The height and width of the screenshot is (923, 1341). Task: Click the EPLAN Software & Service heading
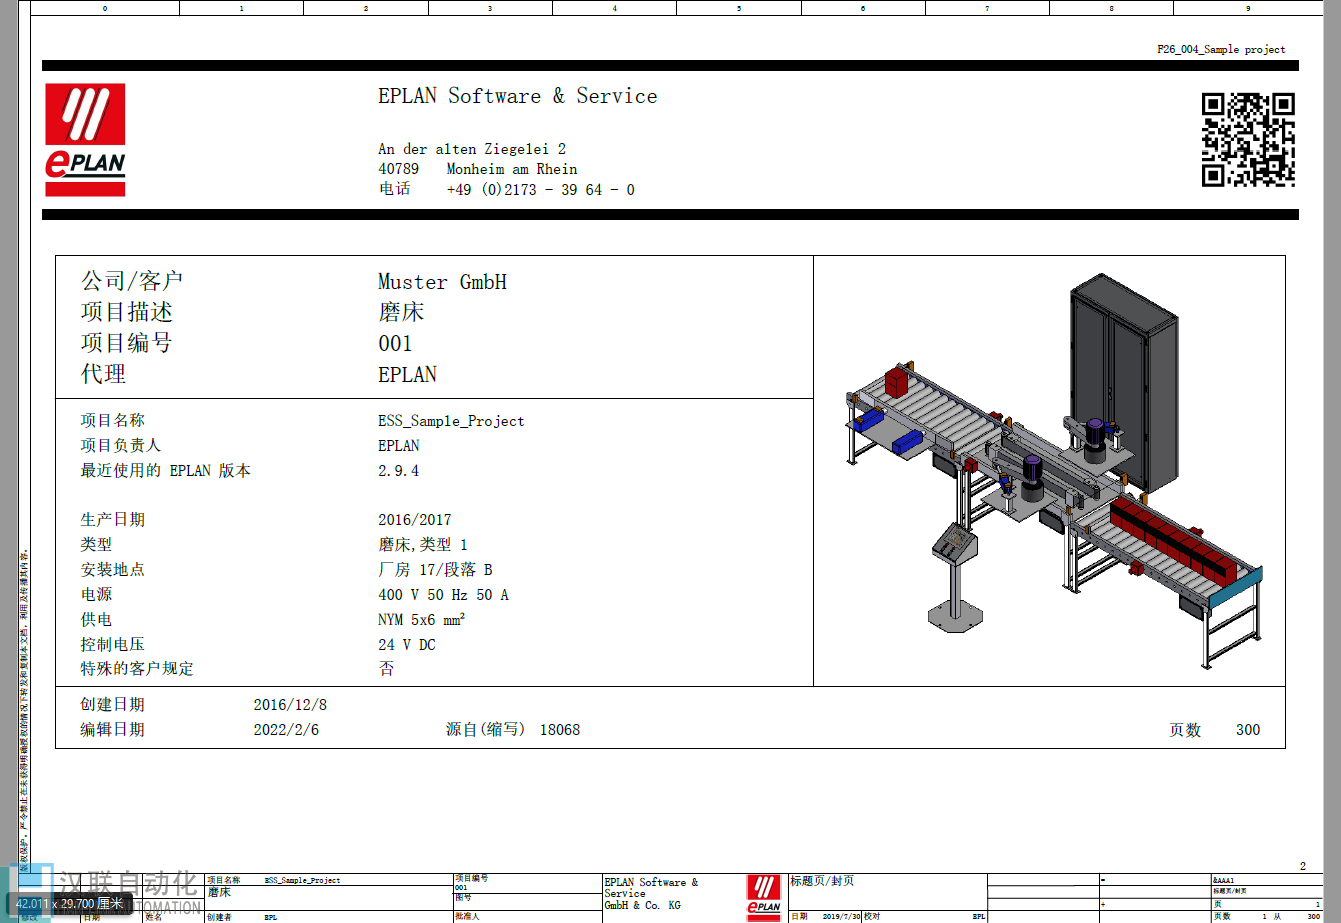point(517,96)
